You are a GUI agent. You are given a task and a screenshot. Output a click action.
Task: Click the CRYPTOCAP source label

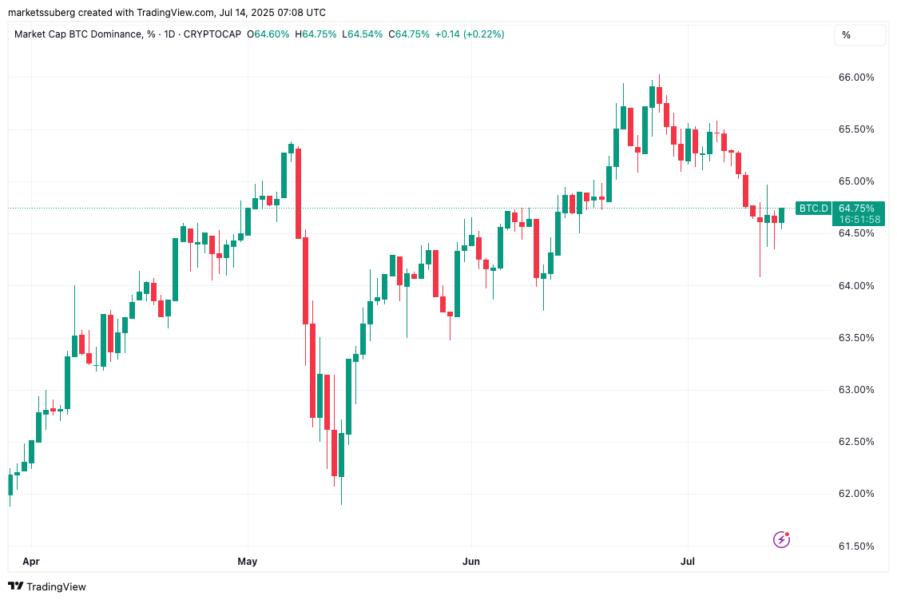pyautogui.click(x=212, y=34)
